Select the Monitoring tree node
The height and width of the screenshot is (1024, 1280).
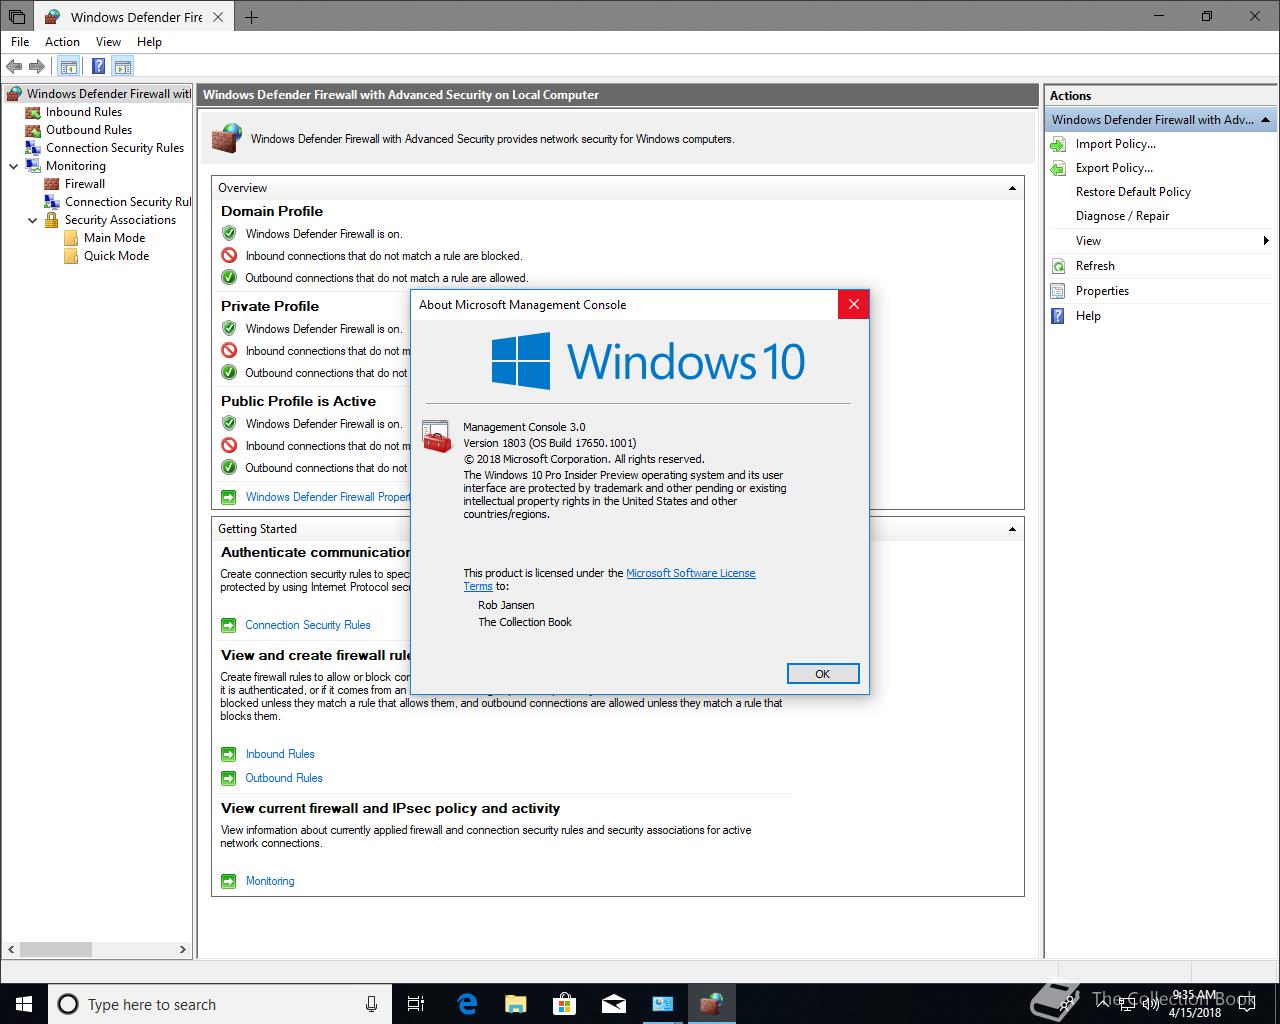point(75,166)
